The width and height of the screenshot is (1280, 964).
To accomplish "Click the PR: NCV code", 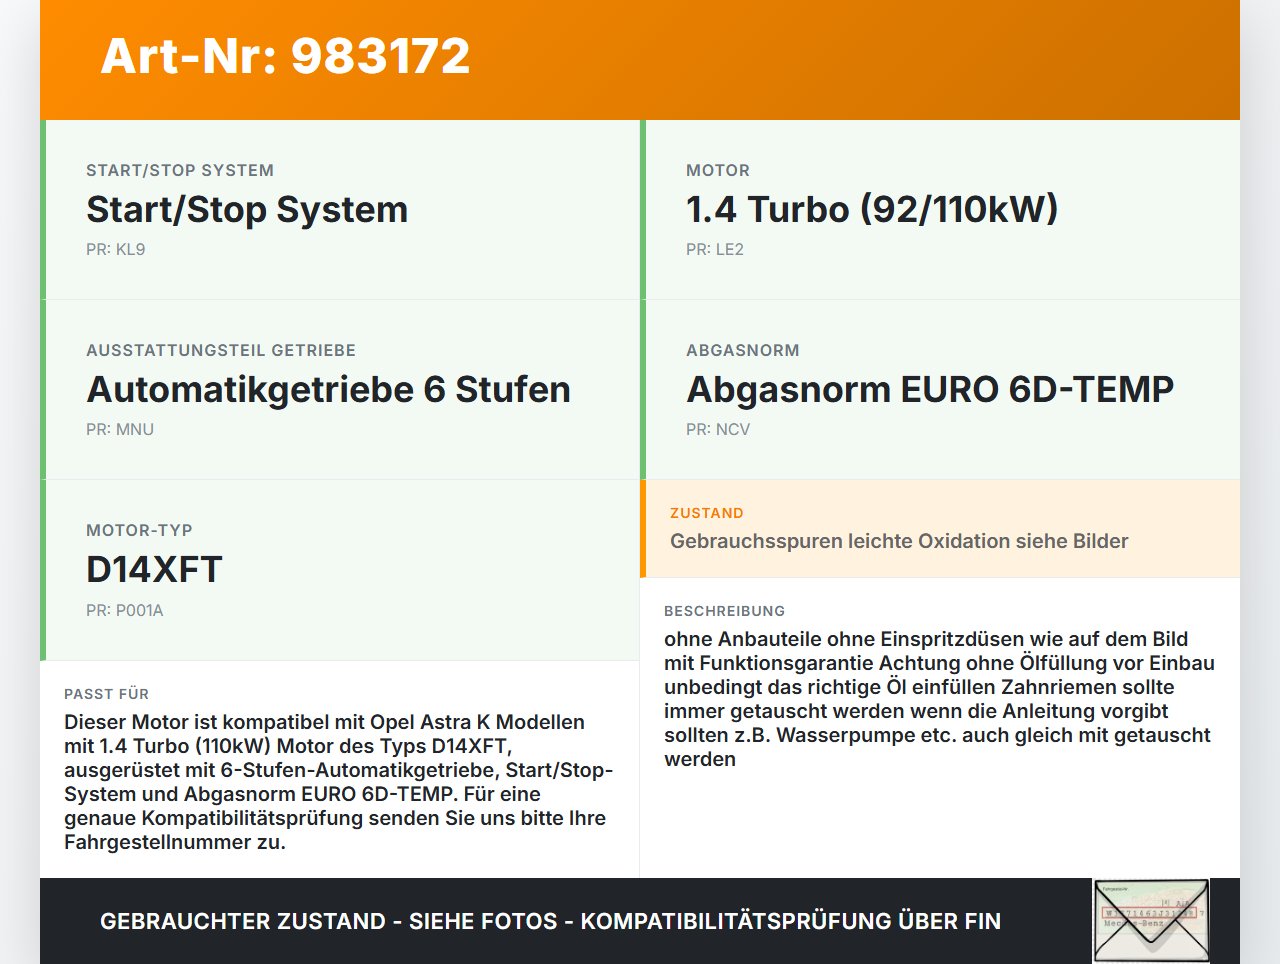I will [716, 429].
